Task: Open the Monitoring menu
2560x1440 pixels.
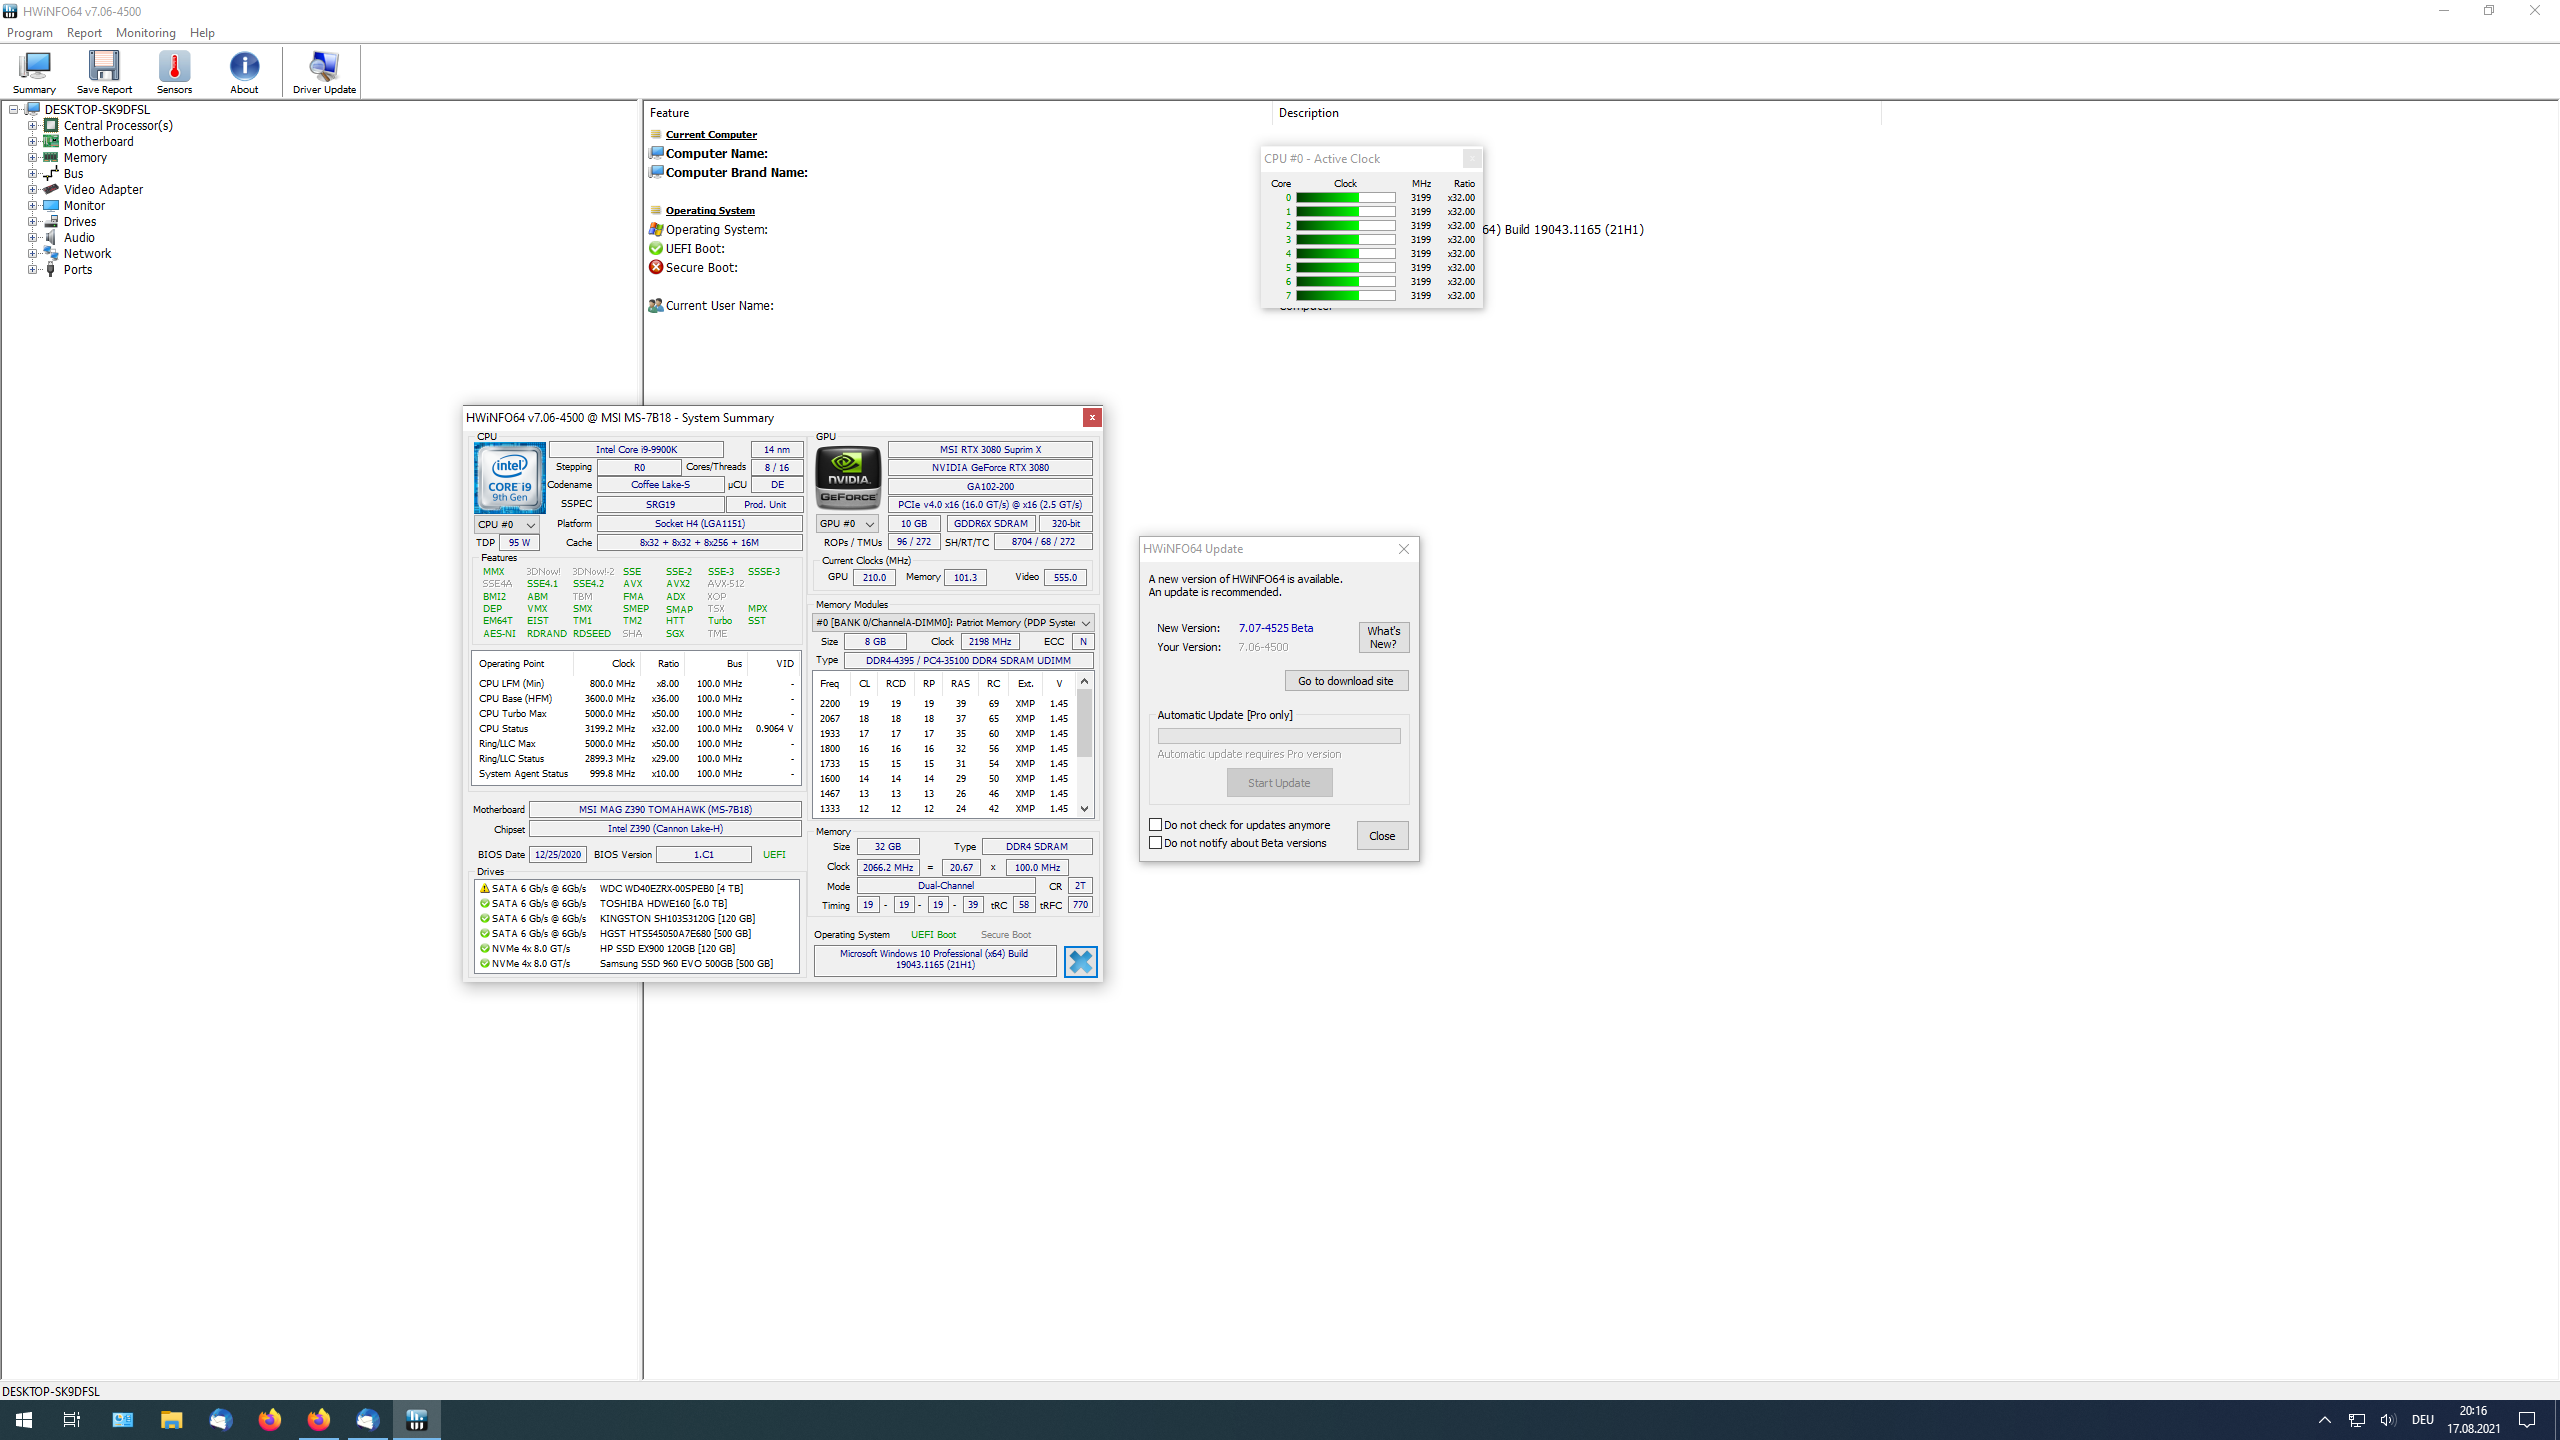Action: coord(145,32)
